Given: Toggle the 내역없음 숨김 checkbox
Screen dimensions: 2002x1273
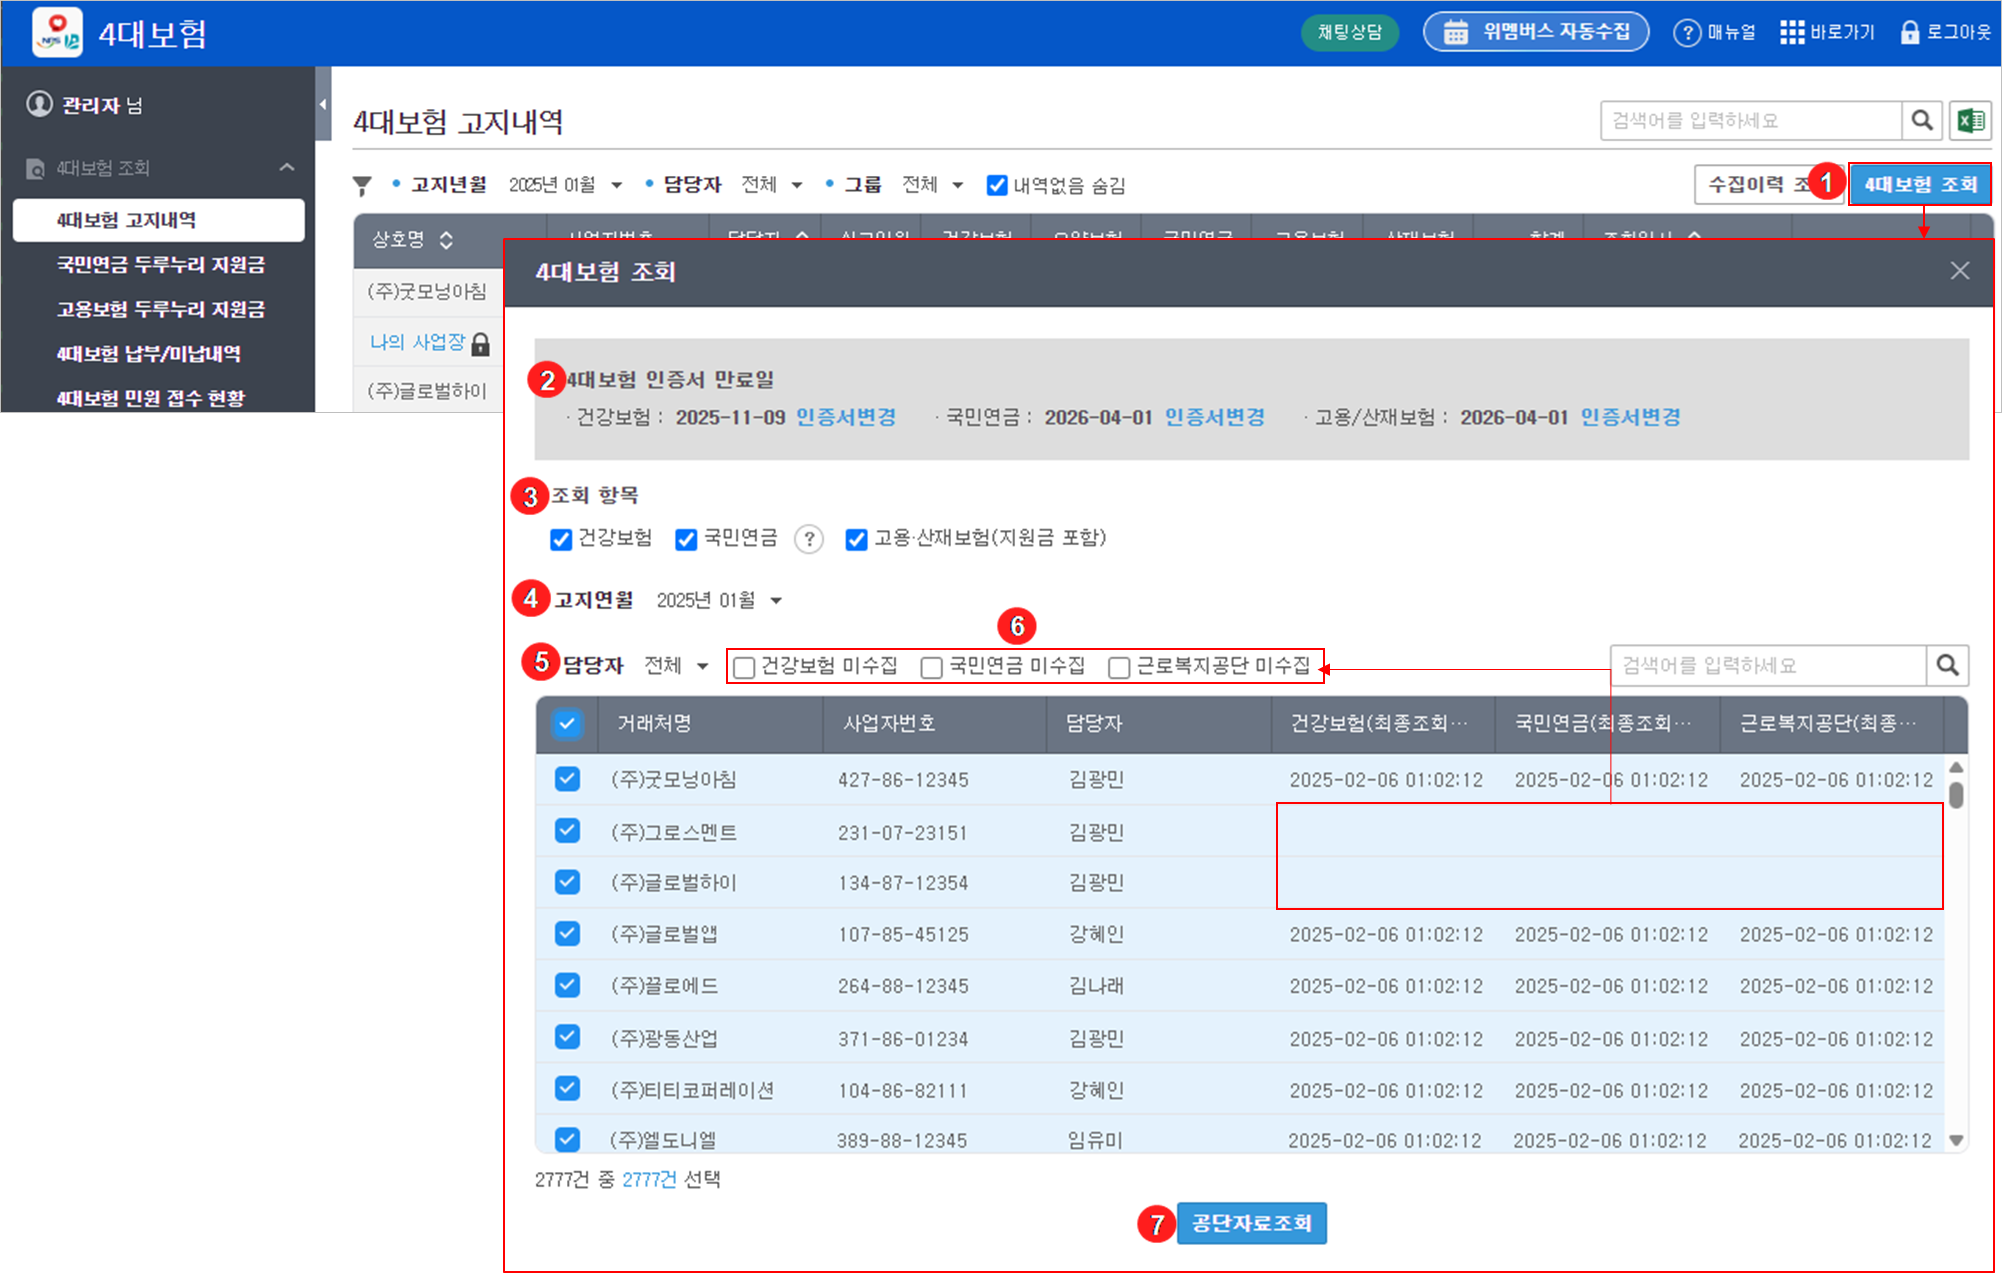Looking at the screenshot, I should pyautogui.click(x=996, y=185).
